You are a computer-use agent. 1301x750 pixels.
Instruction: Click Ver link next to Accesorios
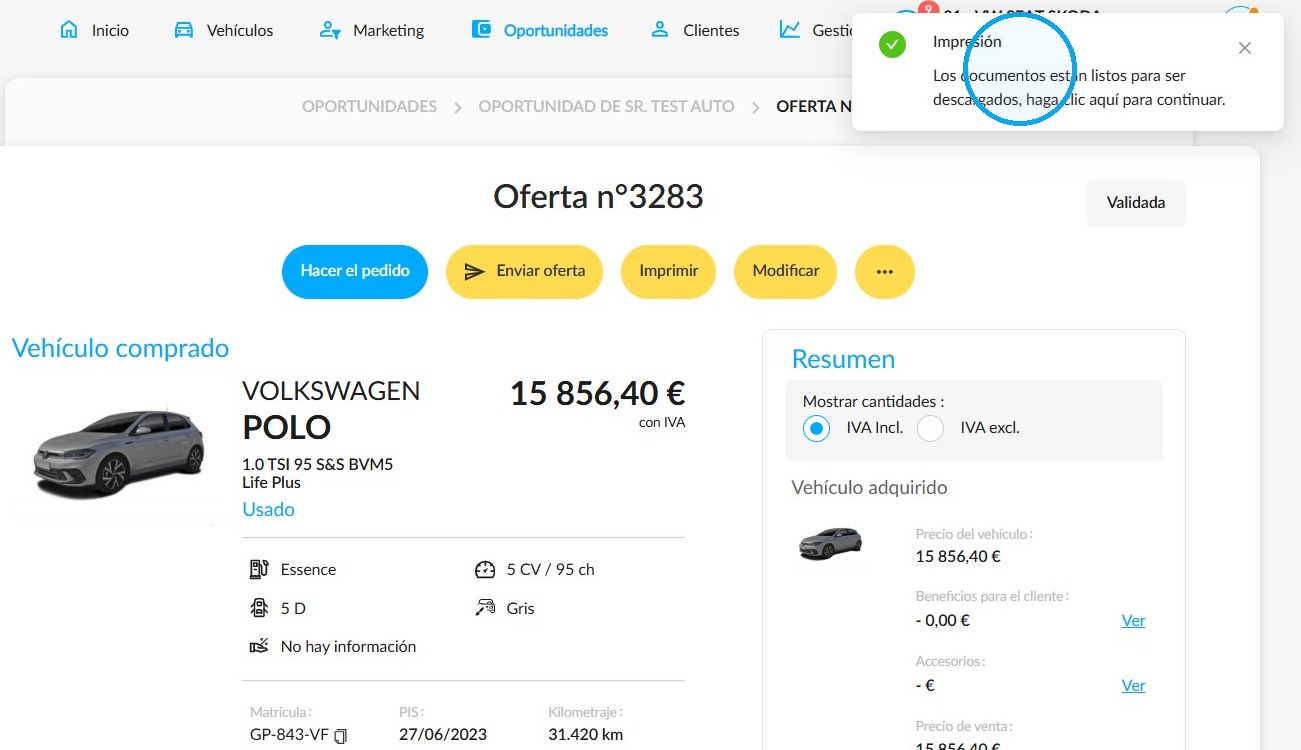(x=1133, y=685)
